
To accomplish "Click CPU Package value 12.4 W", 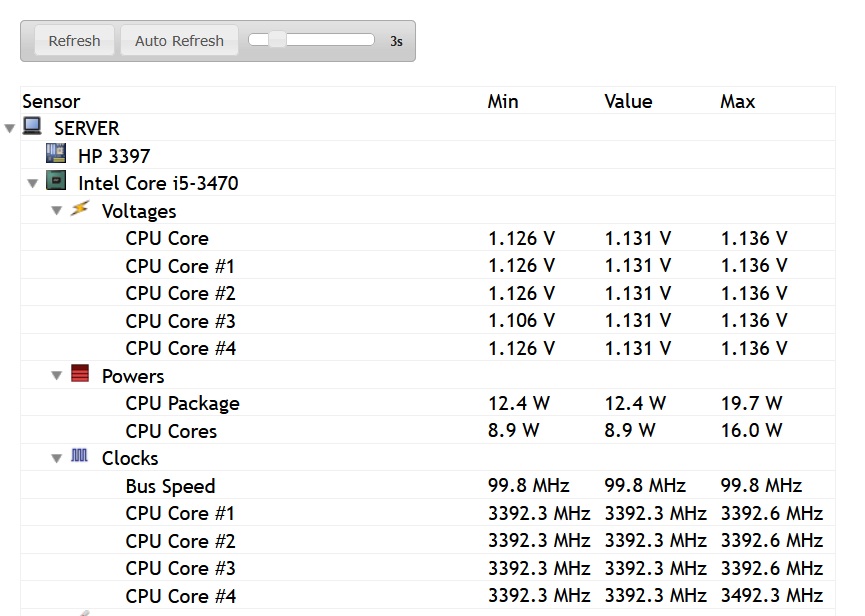I will [x=635, y=403].
